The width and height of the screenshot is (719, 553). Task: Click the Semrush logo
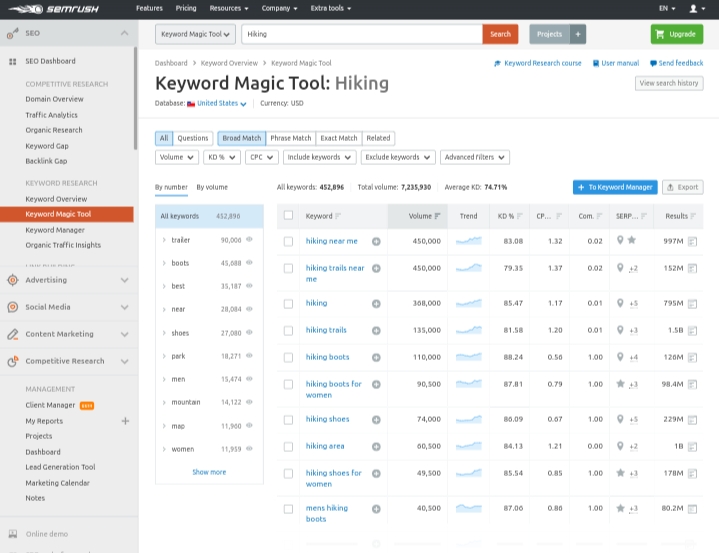[53, 9]
